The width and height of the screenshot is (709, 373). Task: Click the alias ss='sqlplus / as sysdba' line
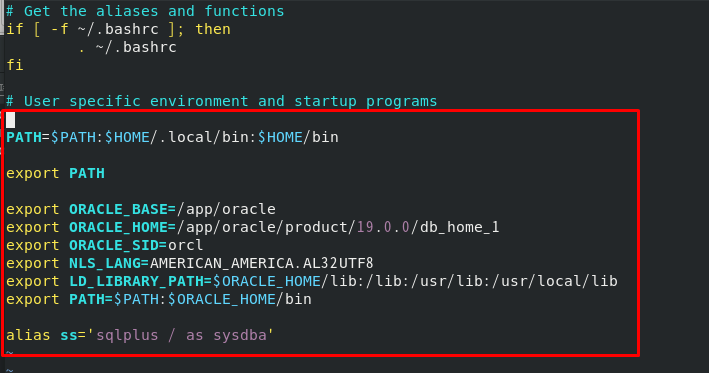tap(140, 335)
